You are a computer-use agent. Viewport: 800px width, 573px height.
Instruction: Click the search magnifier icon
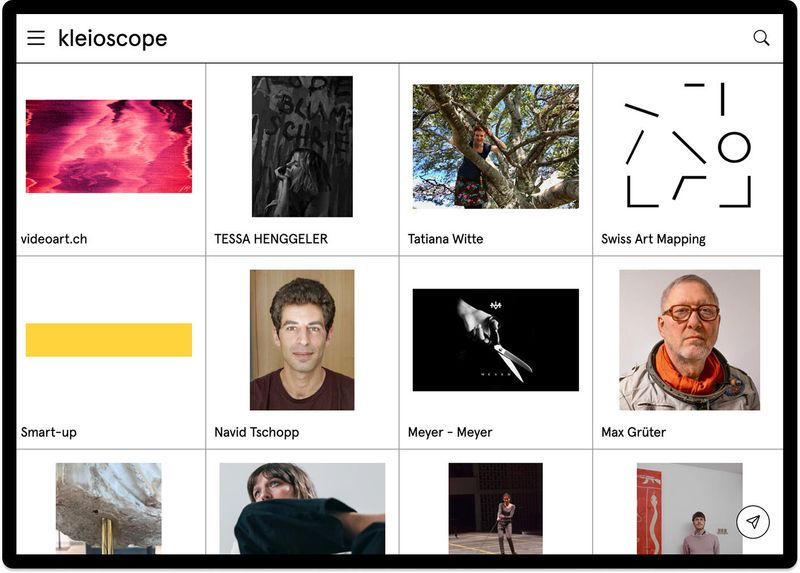point(761,38)
